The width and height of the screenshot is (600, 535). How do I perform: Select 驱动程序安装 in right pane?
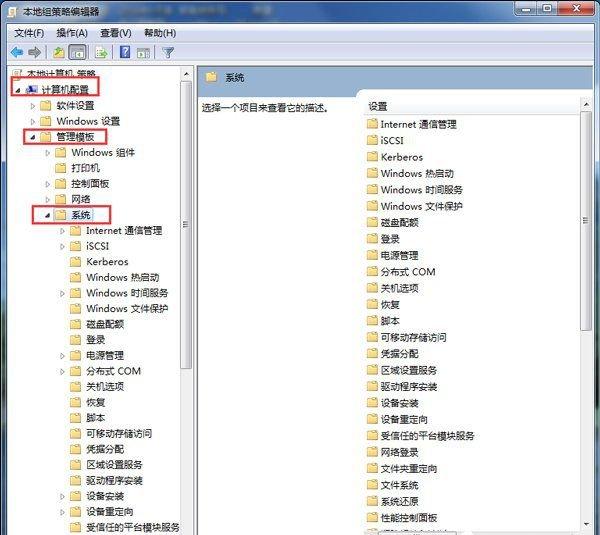(x=409, y=387)
